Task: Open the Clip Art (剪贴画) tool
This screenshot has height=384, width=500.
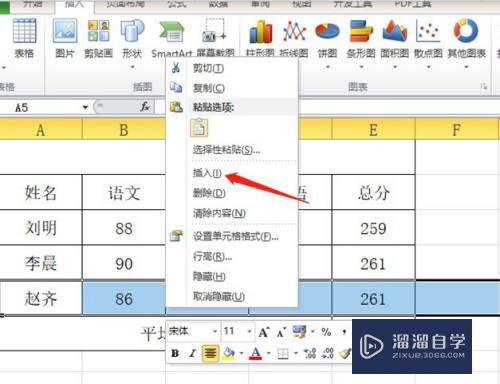Action: coord(98,31)
